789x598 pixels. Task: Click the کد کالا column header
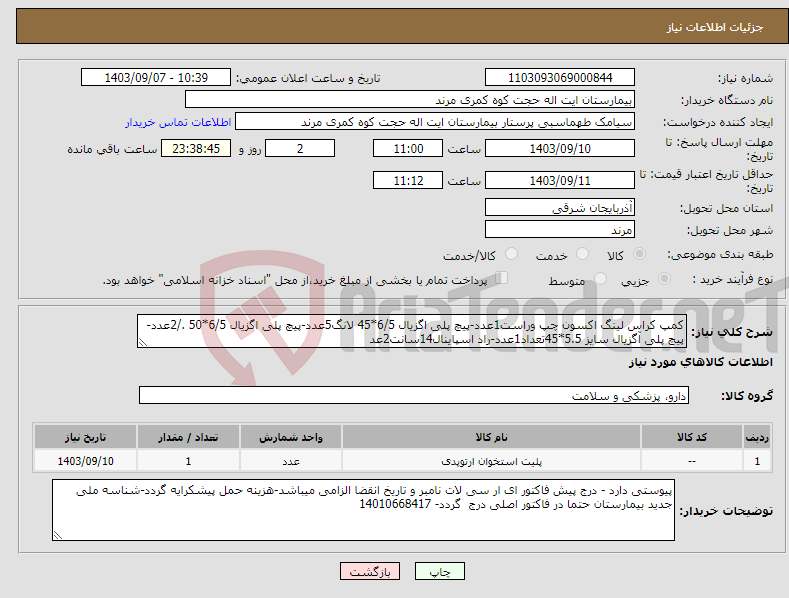pos(692,437)
